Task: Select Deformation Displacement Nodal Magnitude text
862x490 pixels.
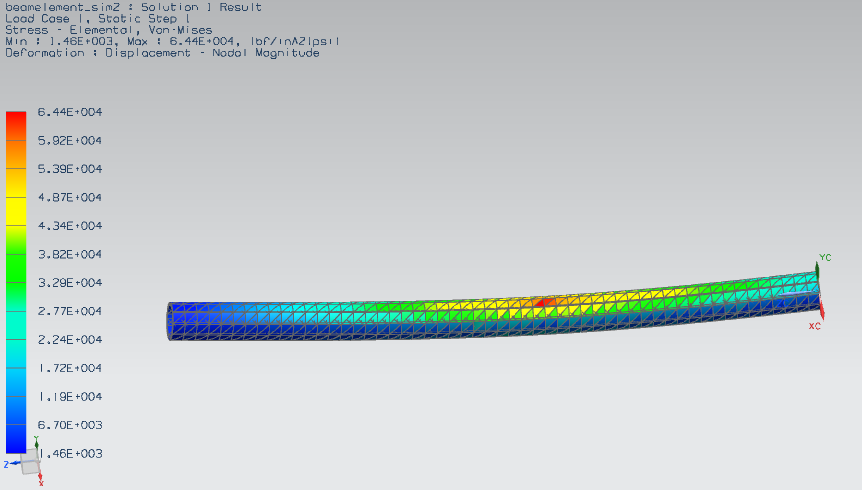Action: coord(162,53)
